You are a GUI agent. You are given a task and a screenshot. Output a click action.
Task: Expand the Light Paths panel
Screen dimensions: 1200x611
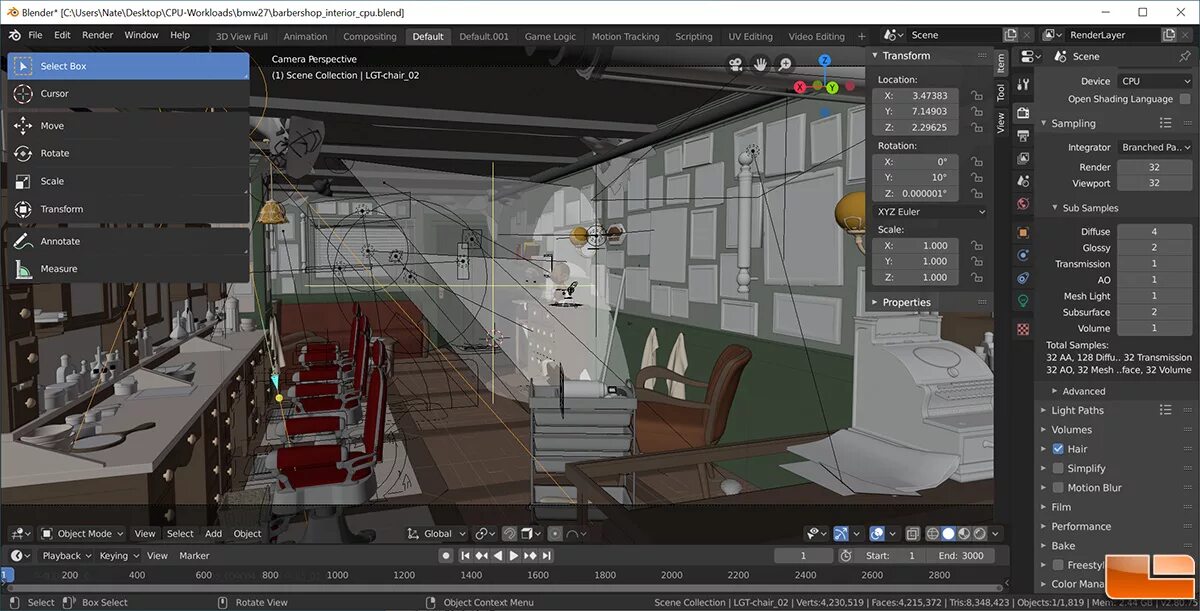1077,410
